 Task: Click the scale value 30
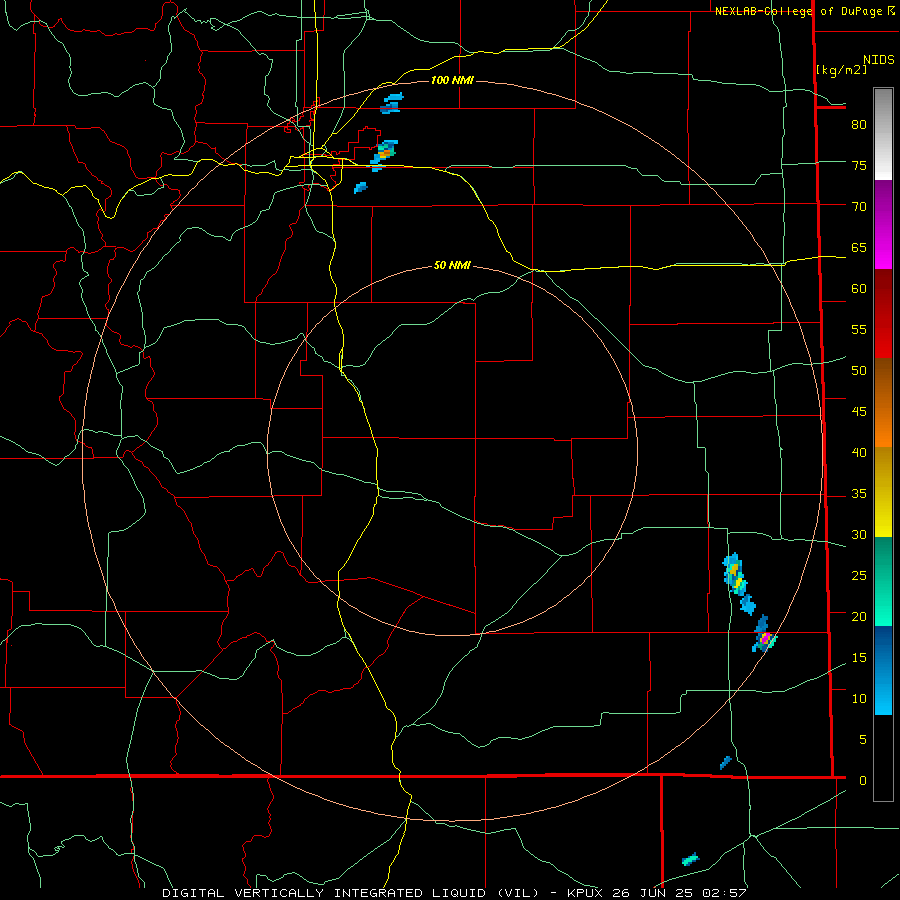pyautogui.click(x=859, y=534)
